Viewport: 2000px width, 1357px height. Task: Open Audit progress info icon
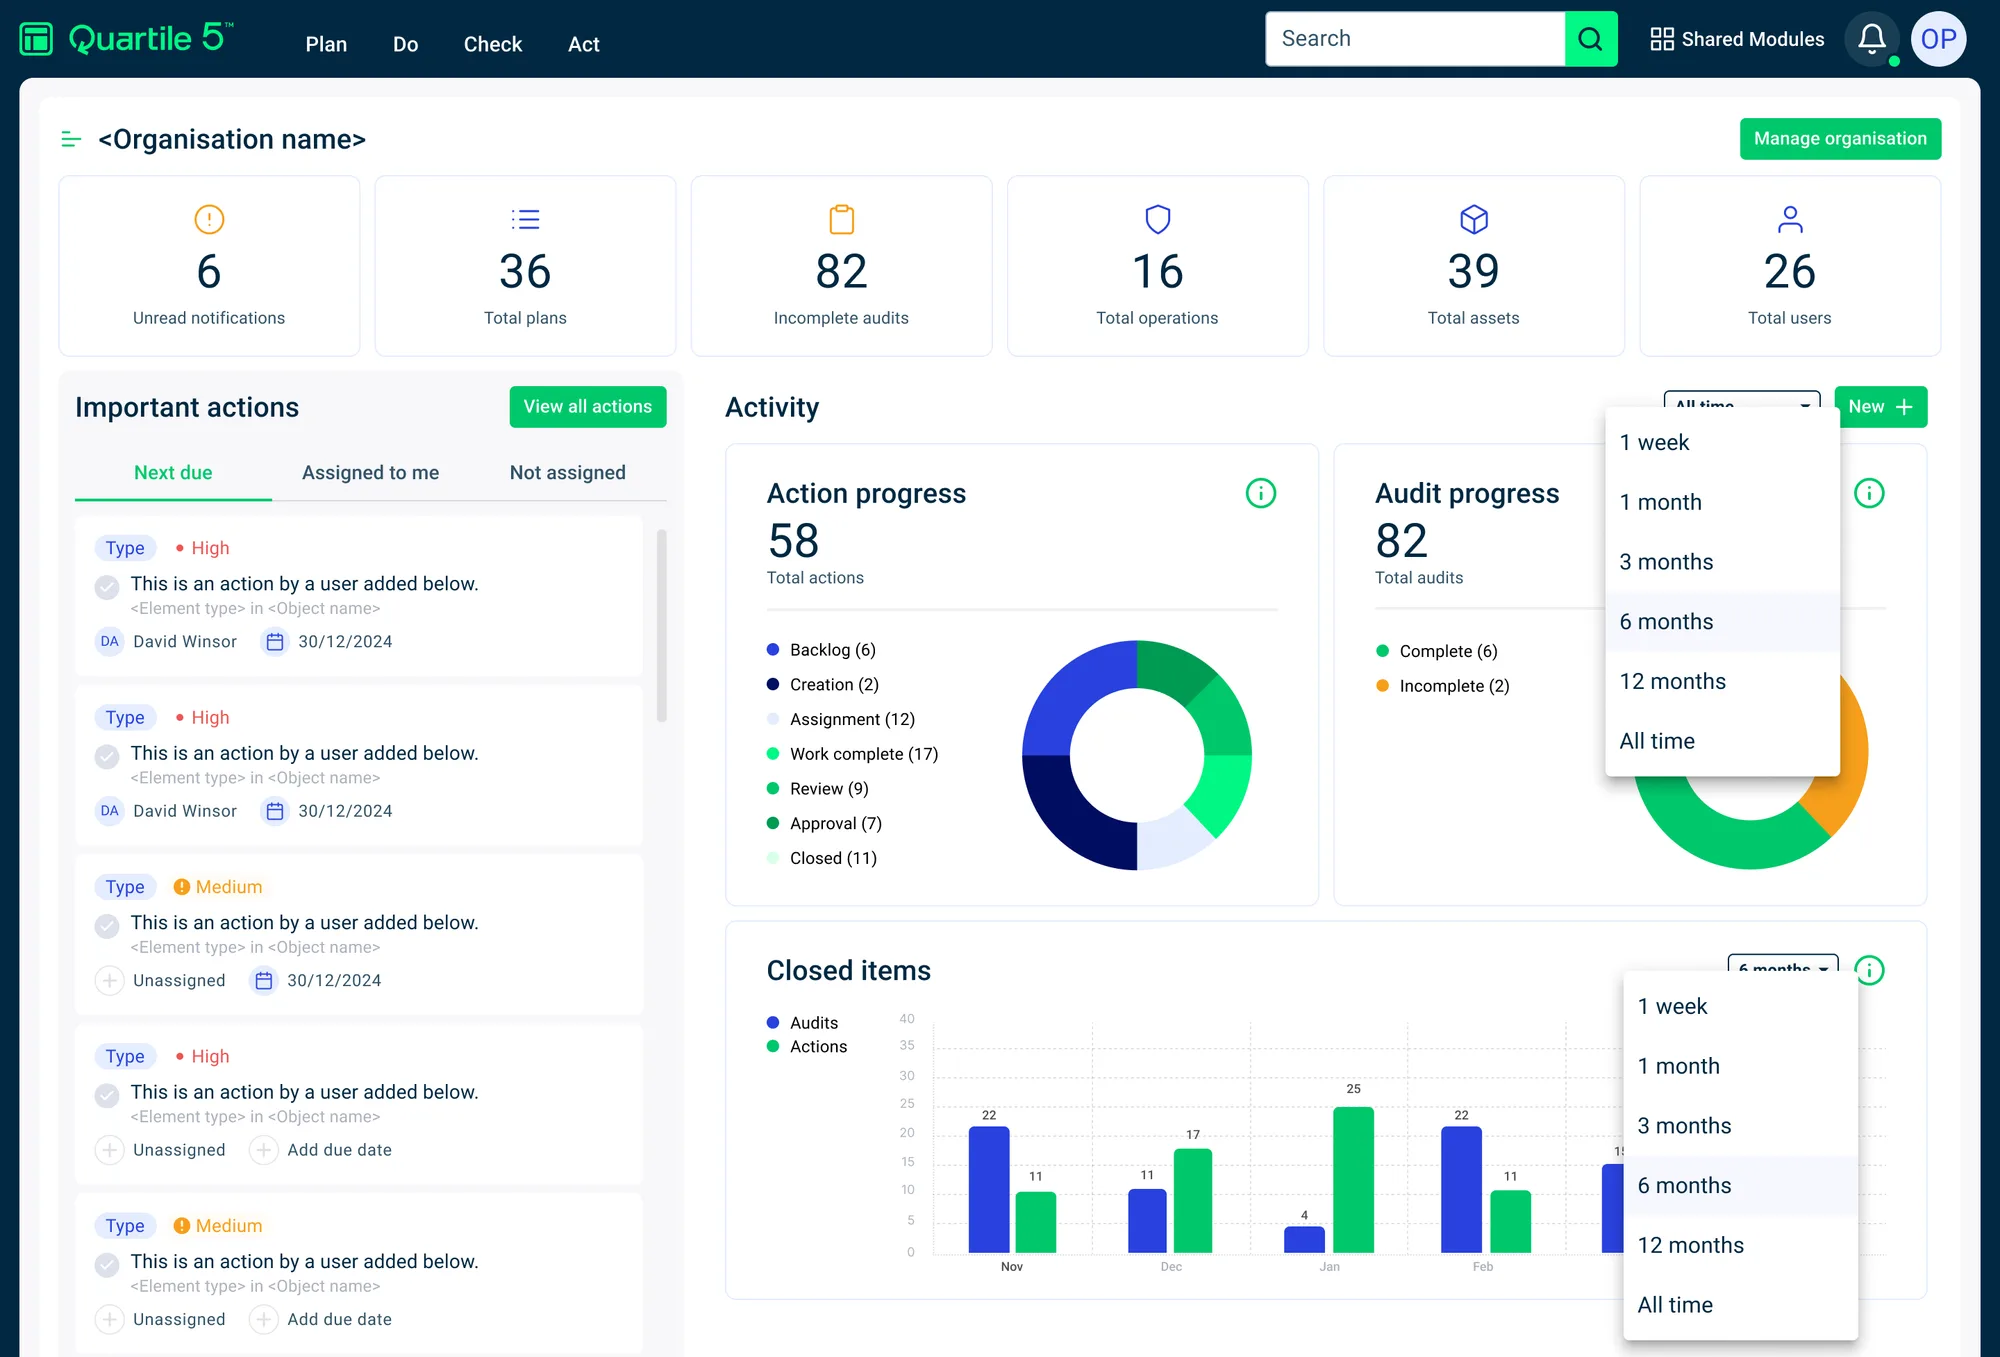pyautogui.click(x=1868, y=493)
